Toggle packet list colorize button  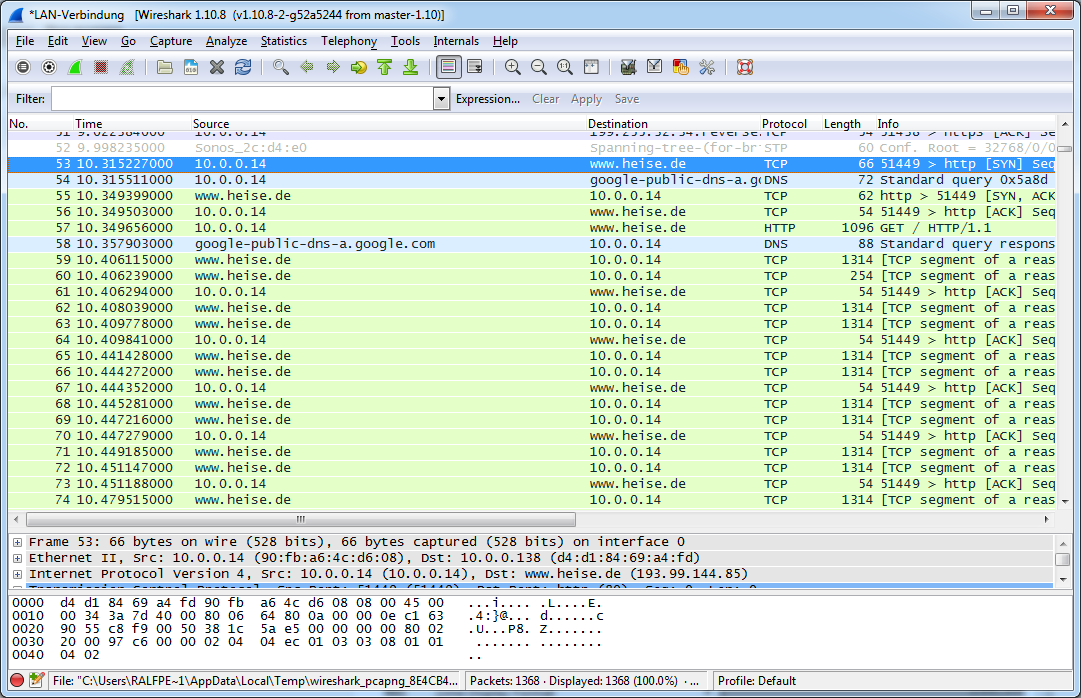pyautogui.click(x=449, y=67)
